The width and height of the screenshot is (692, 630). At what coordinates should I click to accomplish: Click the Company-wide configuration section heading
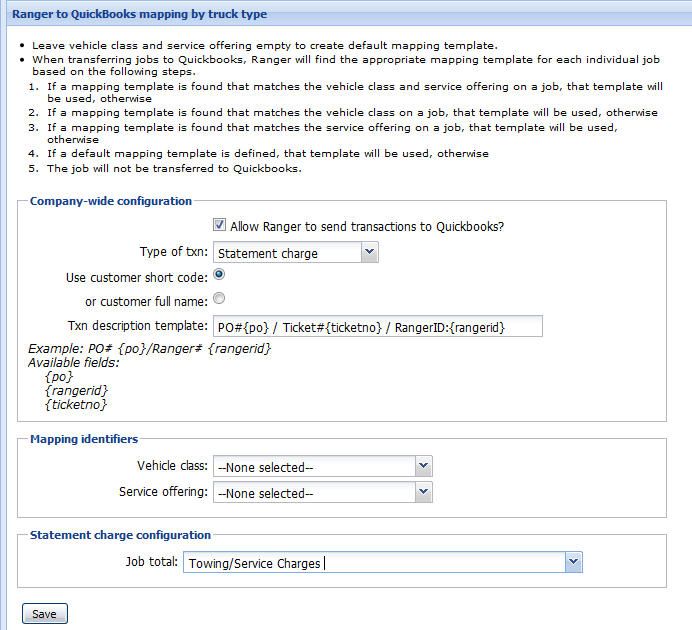point(111,201)
